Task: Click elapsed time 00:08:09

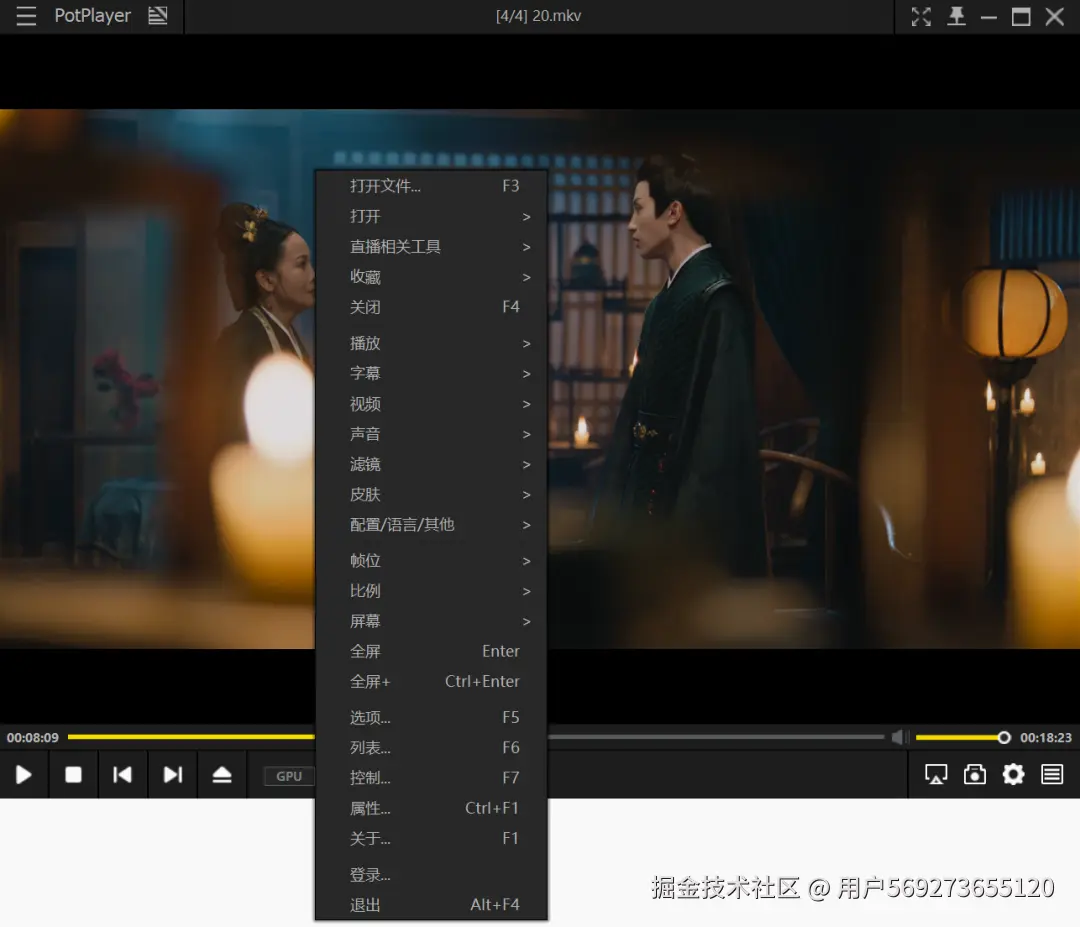Action: click(x=32, y=738)
